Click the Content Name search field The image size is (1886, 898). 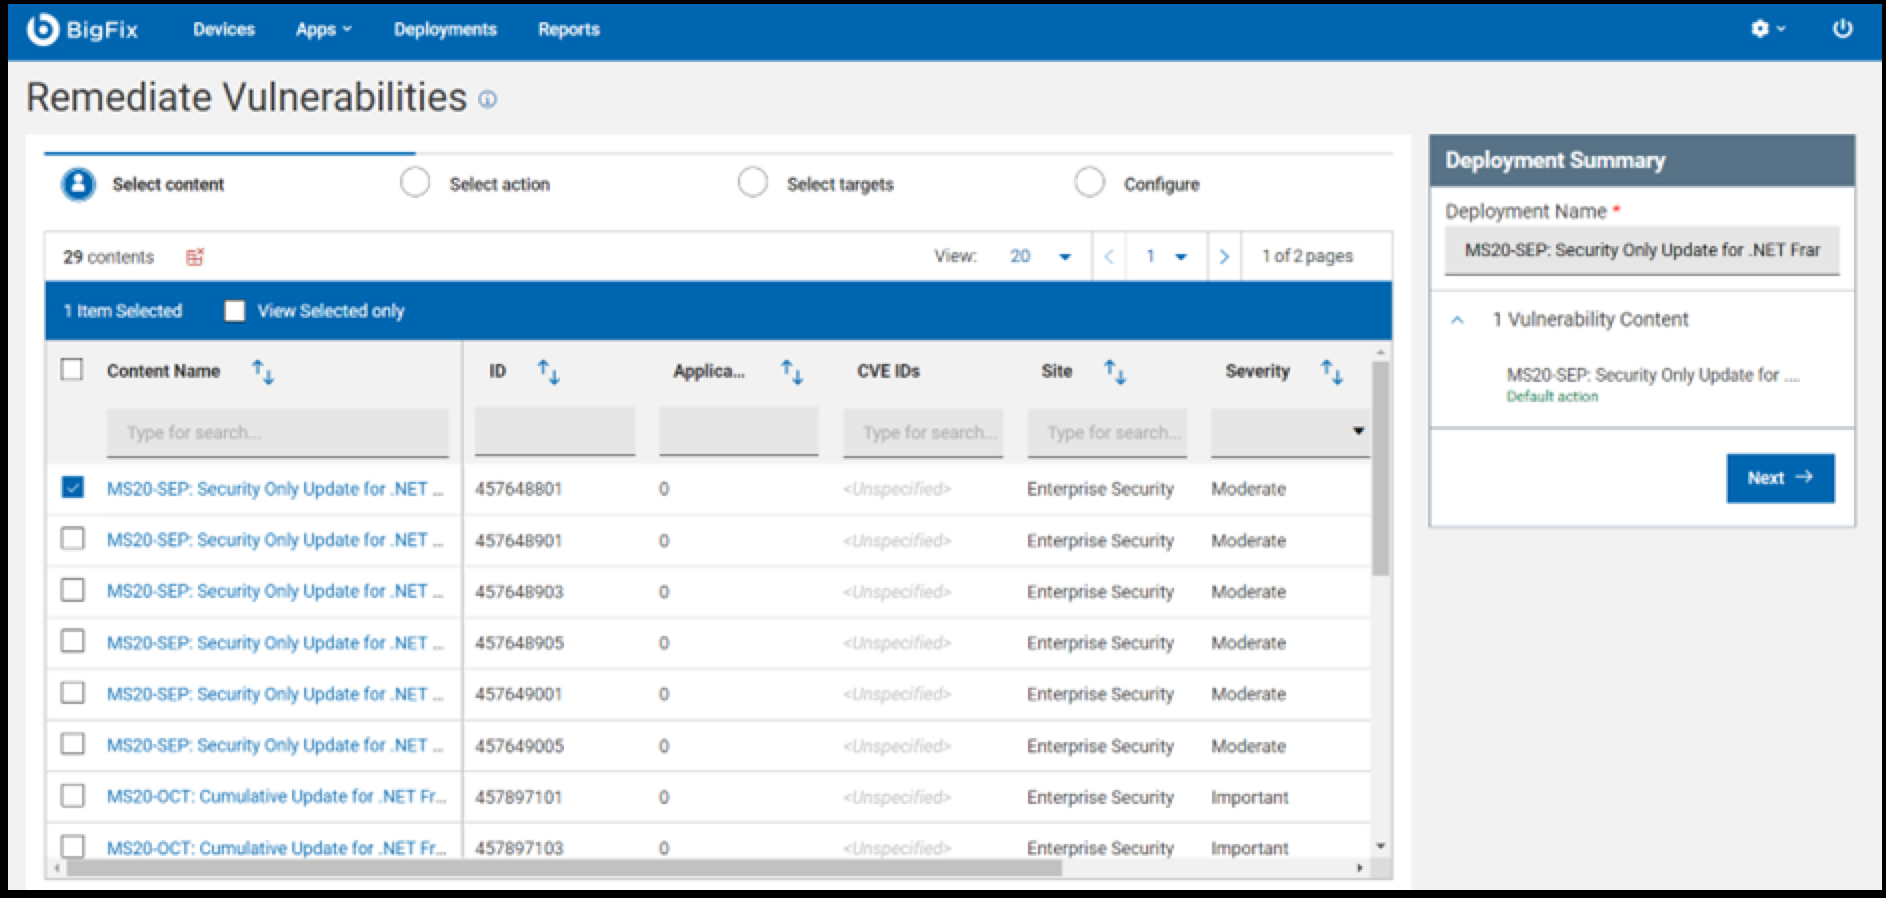click(277, 432)
